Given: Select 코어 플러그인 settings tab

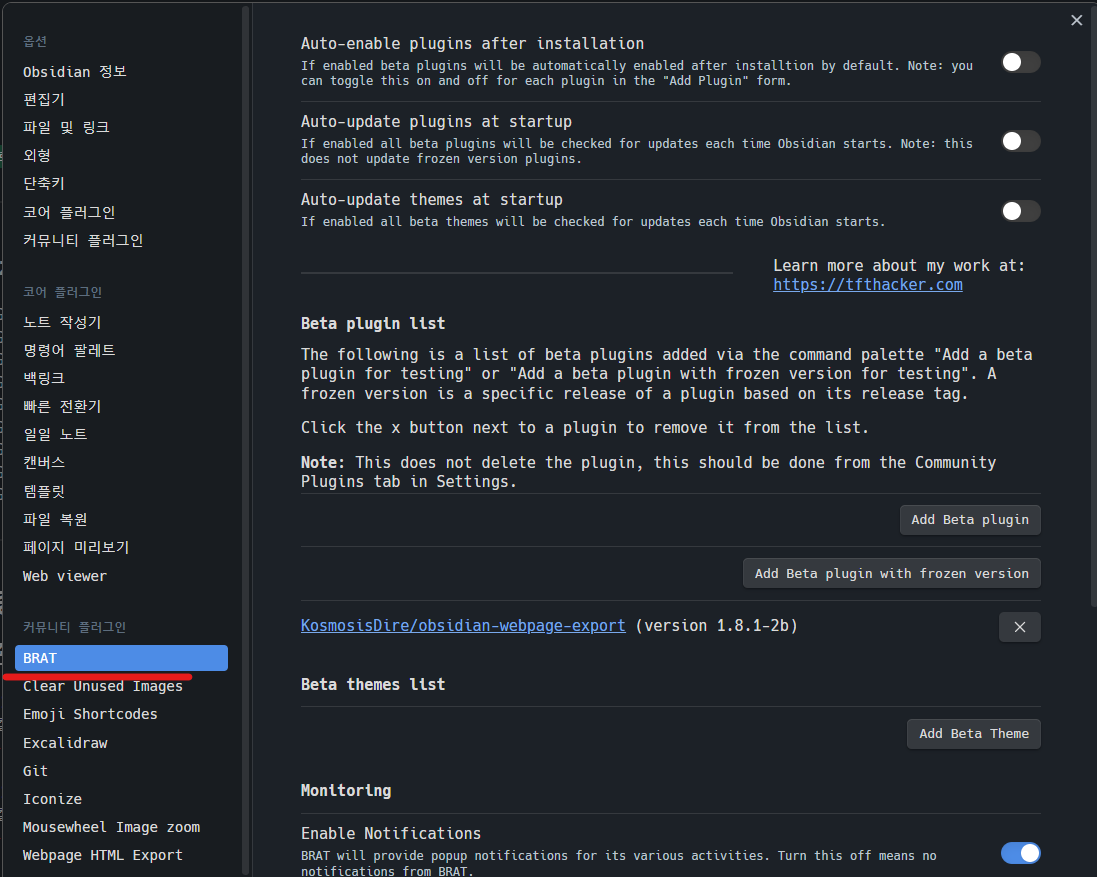Looking at the screenshot, I should (121, 212).
